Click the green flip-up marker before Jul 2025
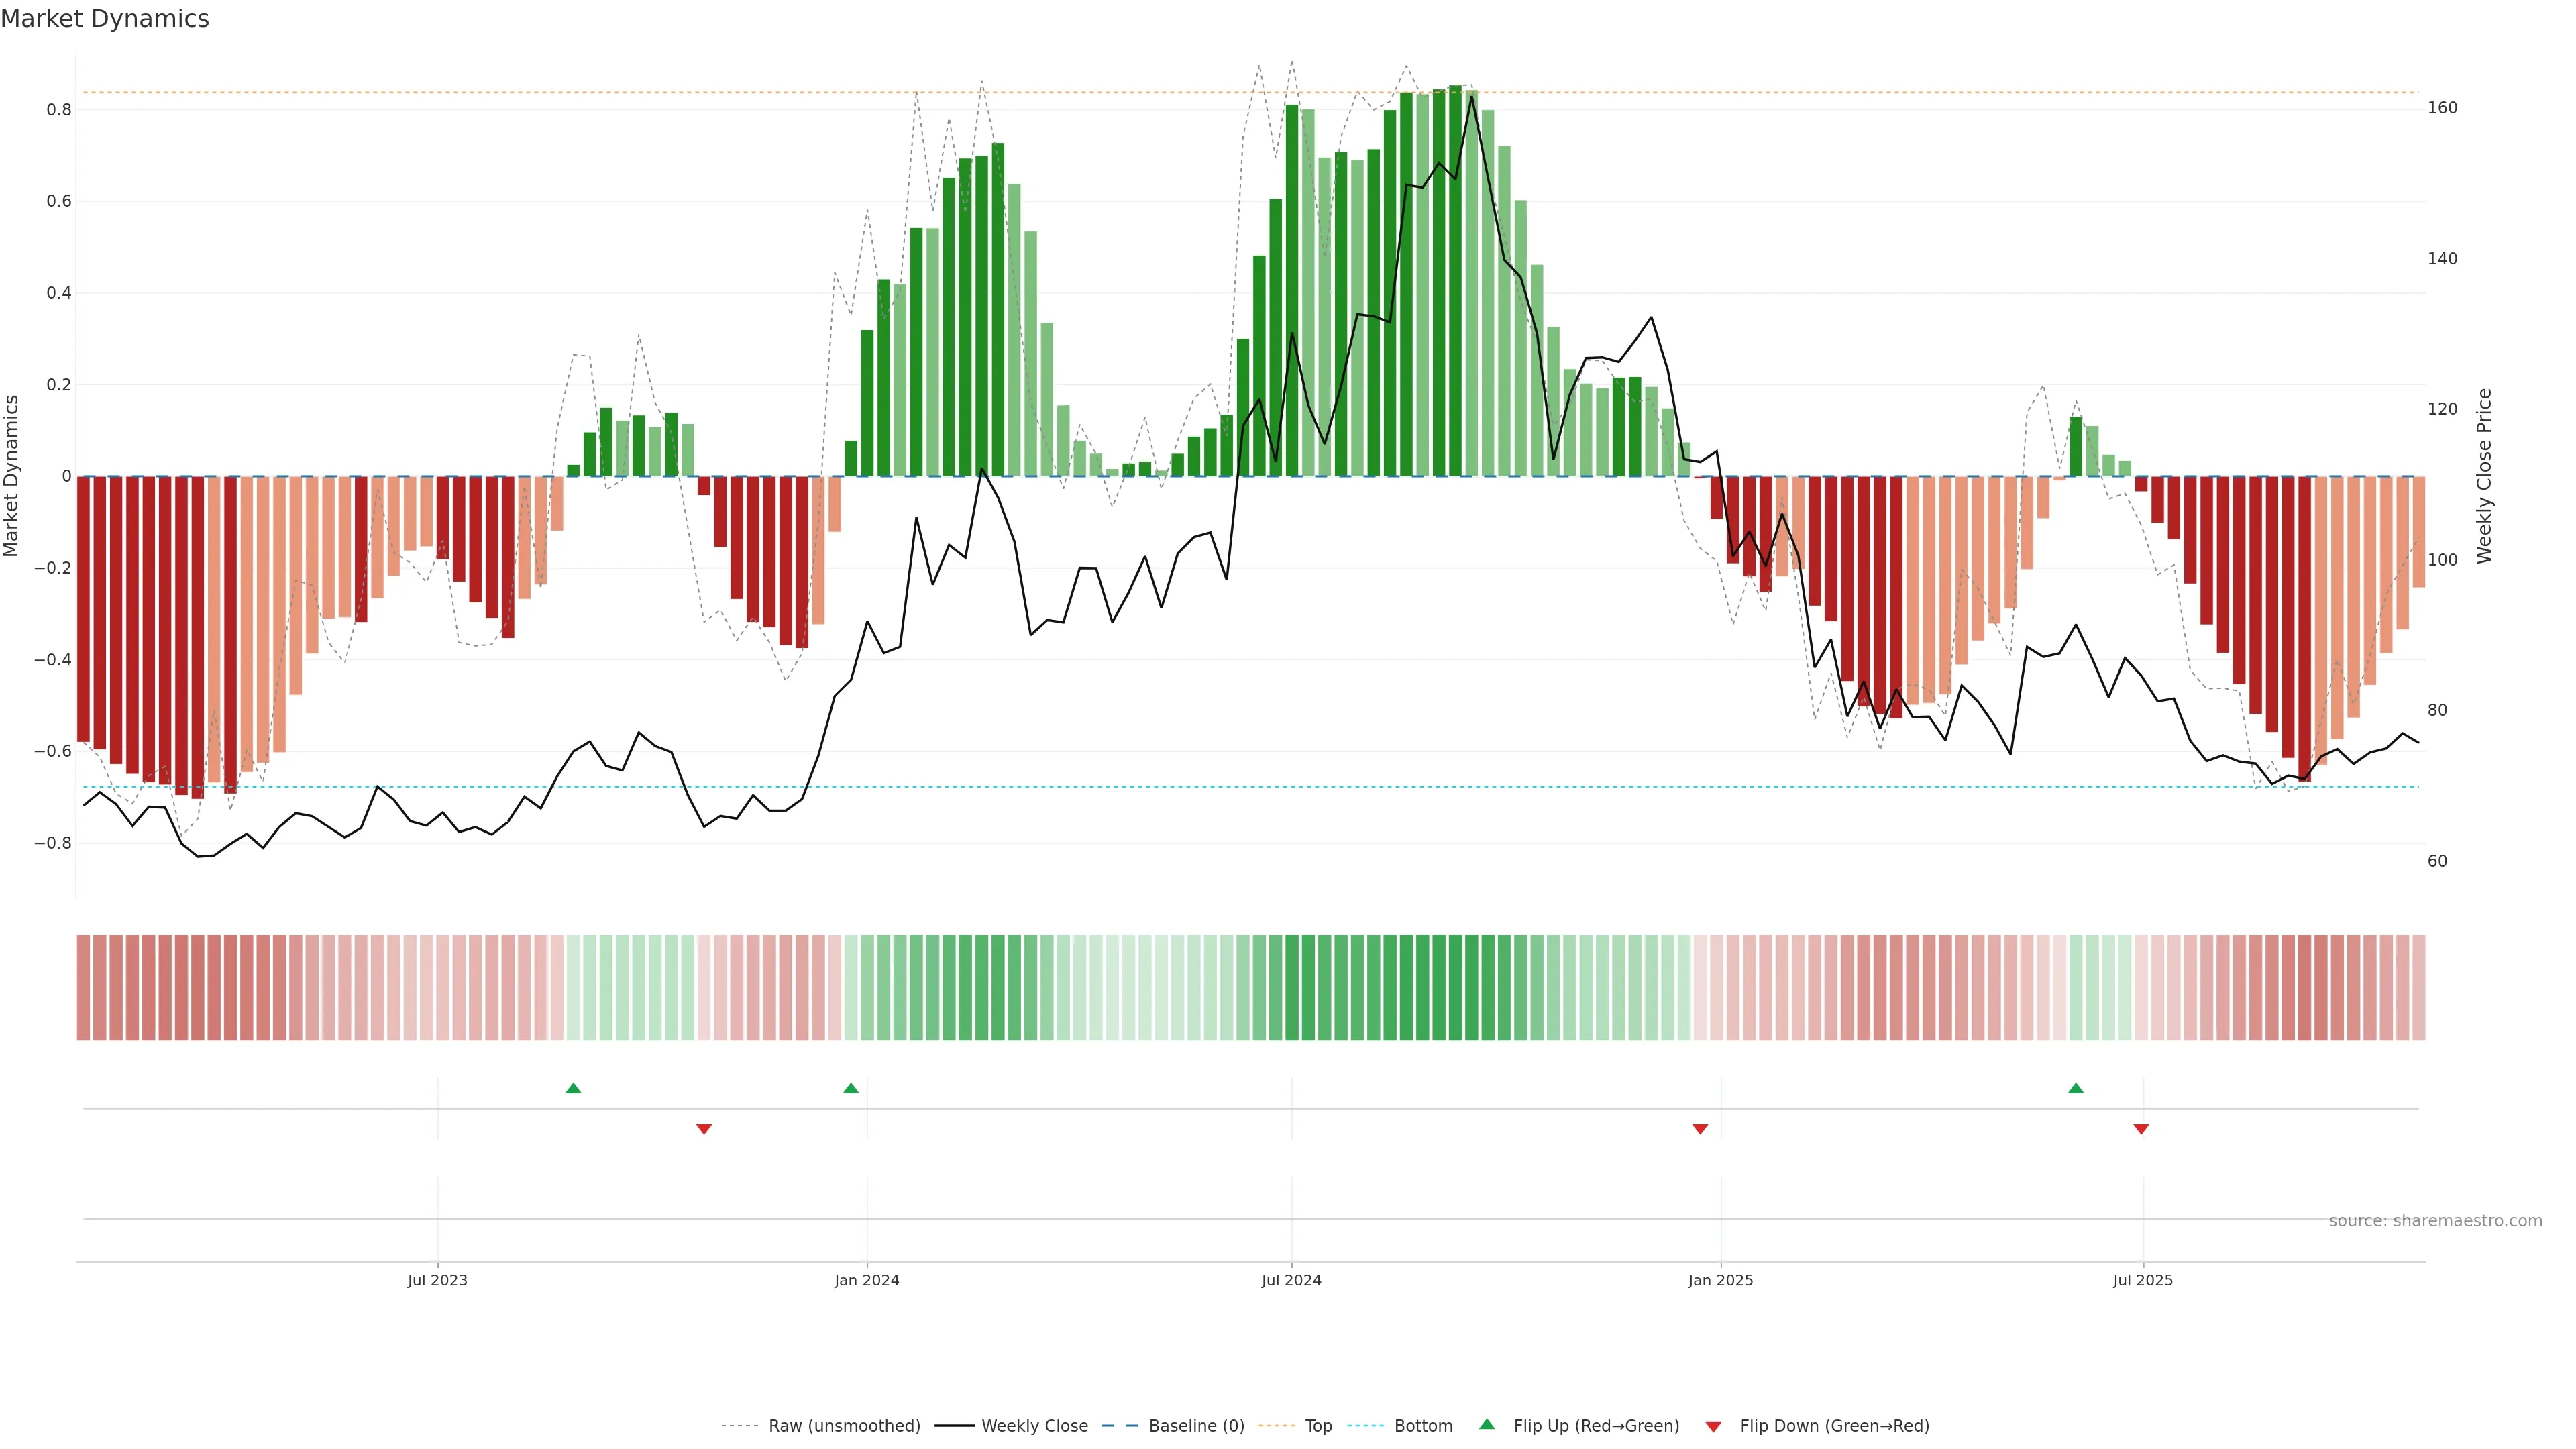2576x1449 pixels. click(2076, 1088)
